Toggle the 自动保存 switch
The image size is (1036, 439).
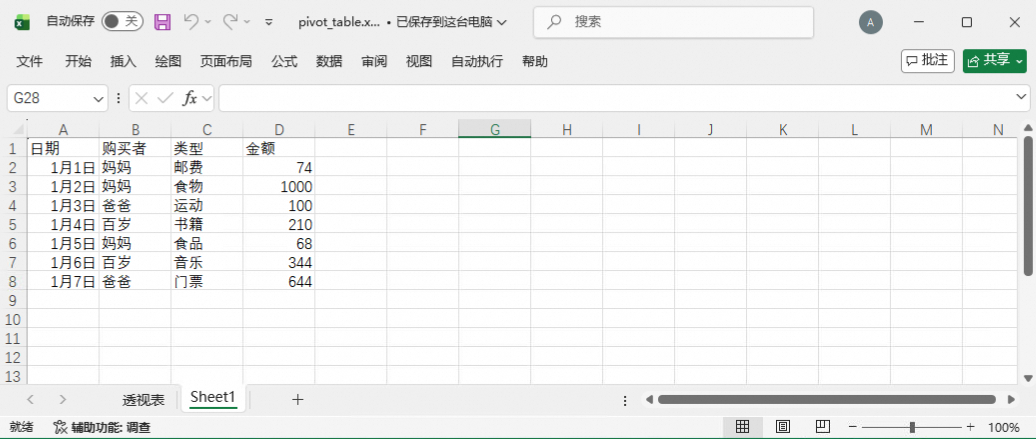click(x=122, y=22)
